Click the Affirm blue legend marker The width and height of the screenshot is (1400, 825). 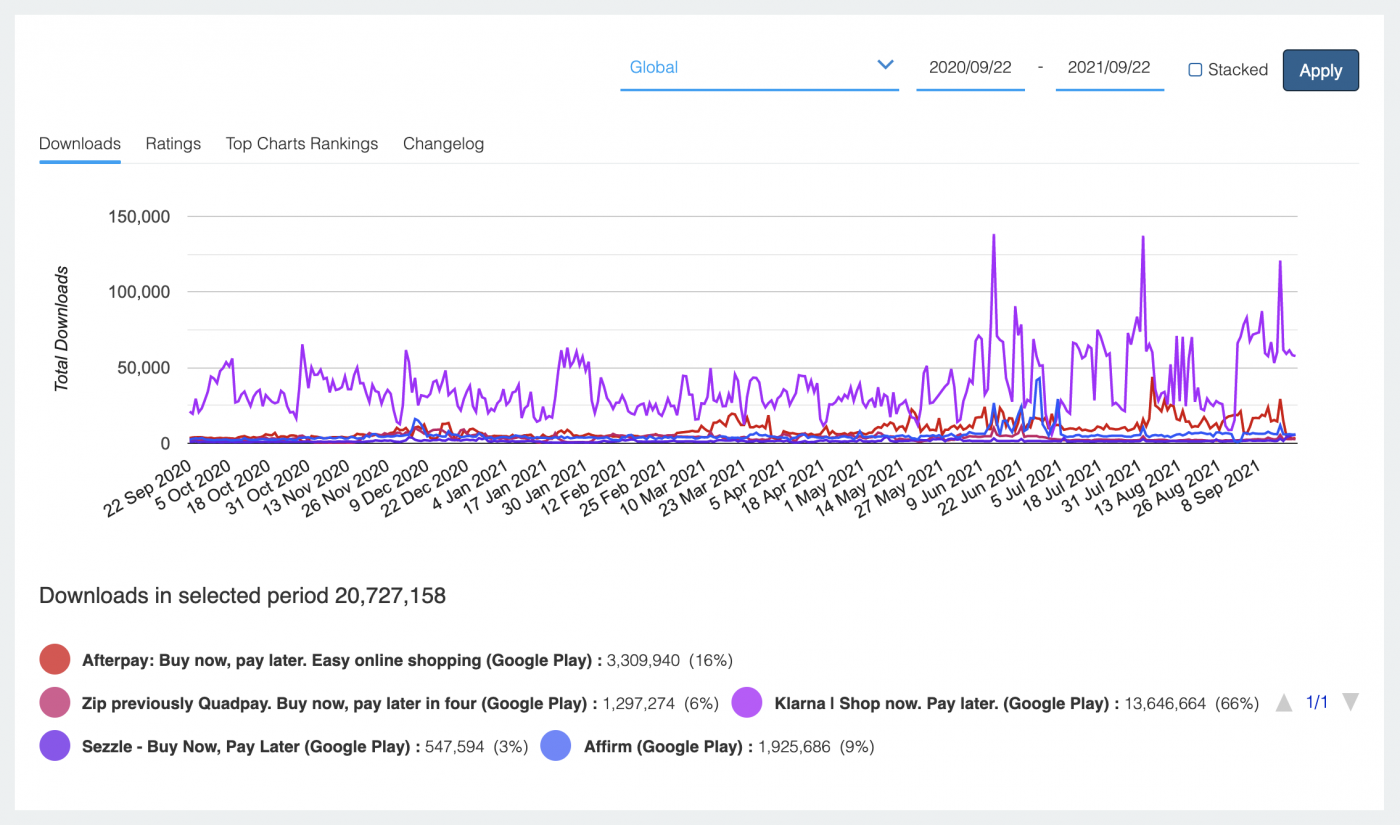pos(556,745)
